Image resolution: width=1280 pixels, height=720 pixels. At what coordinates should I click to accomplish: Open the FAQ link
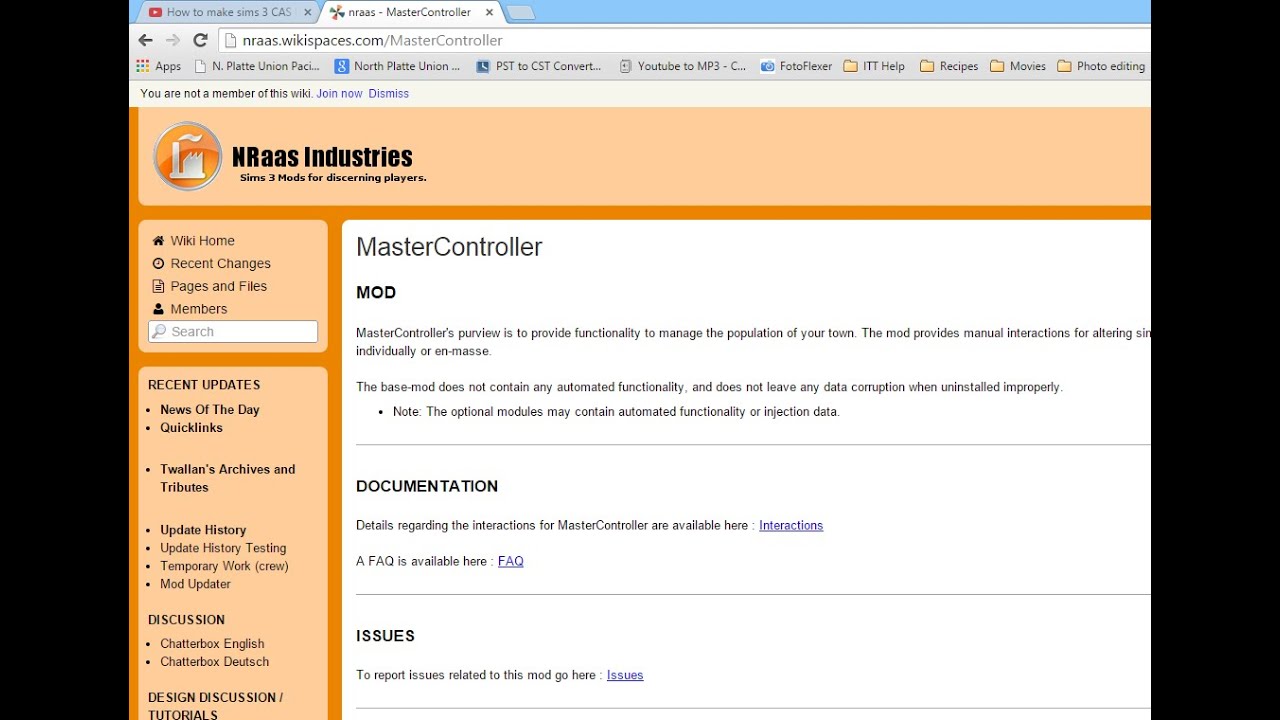click(x=511, y=562)
